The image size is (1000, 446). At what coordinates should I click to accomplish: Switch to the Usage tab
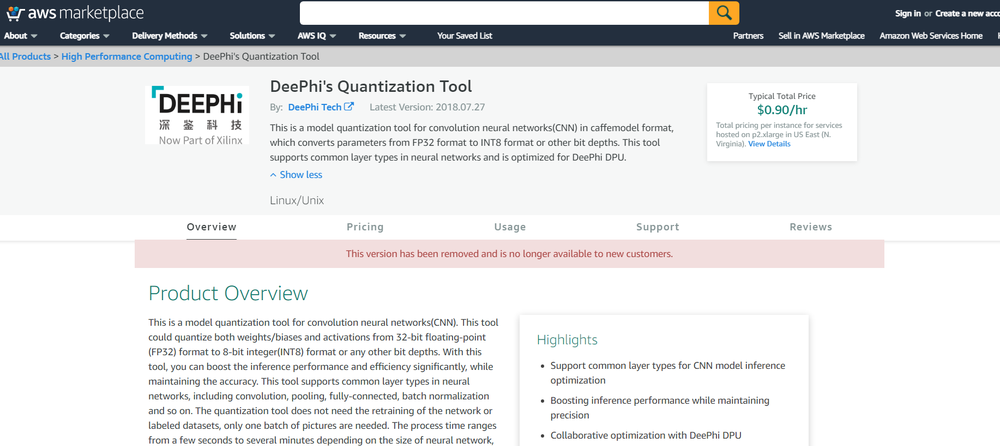coord(510,227)
